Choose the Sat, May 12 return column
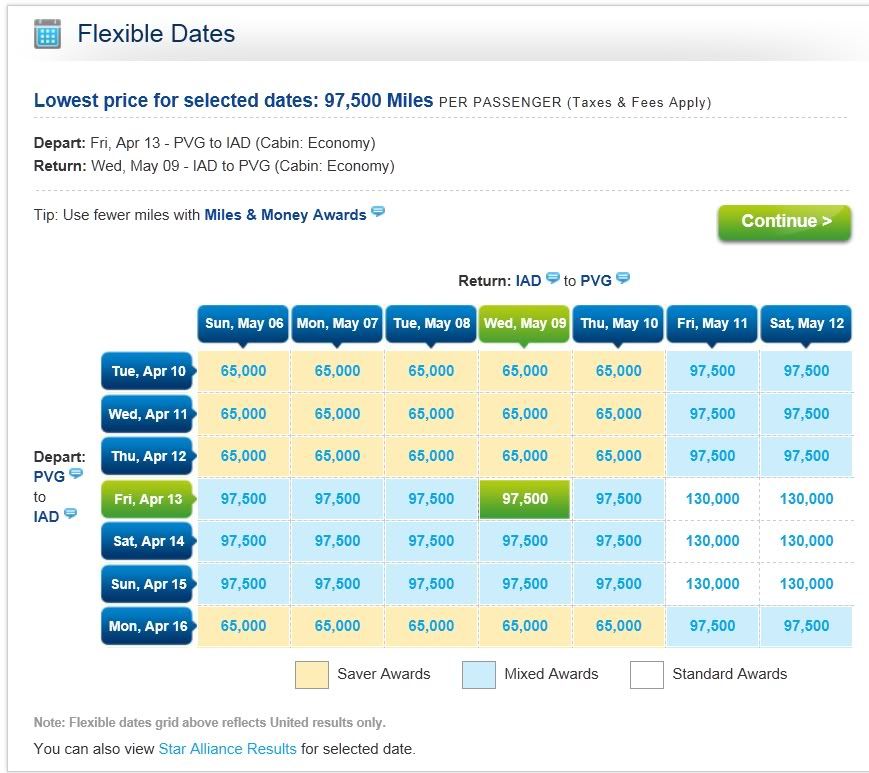The height and width of the screenshot is (773, 869). tap(806, 324)
